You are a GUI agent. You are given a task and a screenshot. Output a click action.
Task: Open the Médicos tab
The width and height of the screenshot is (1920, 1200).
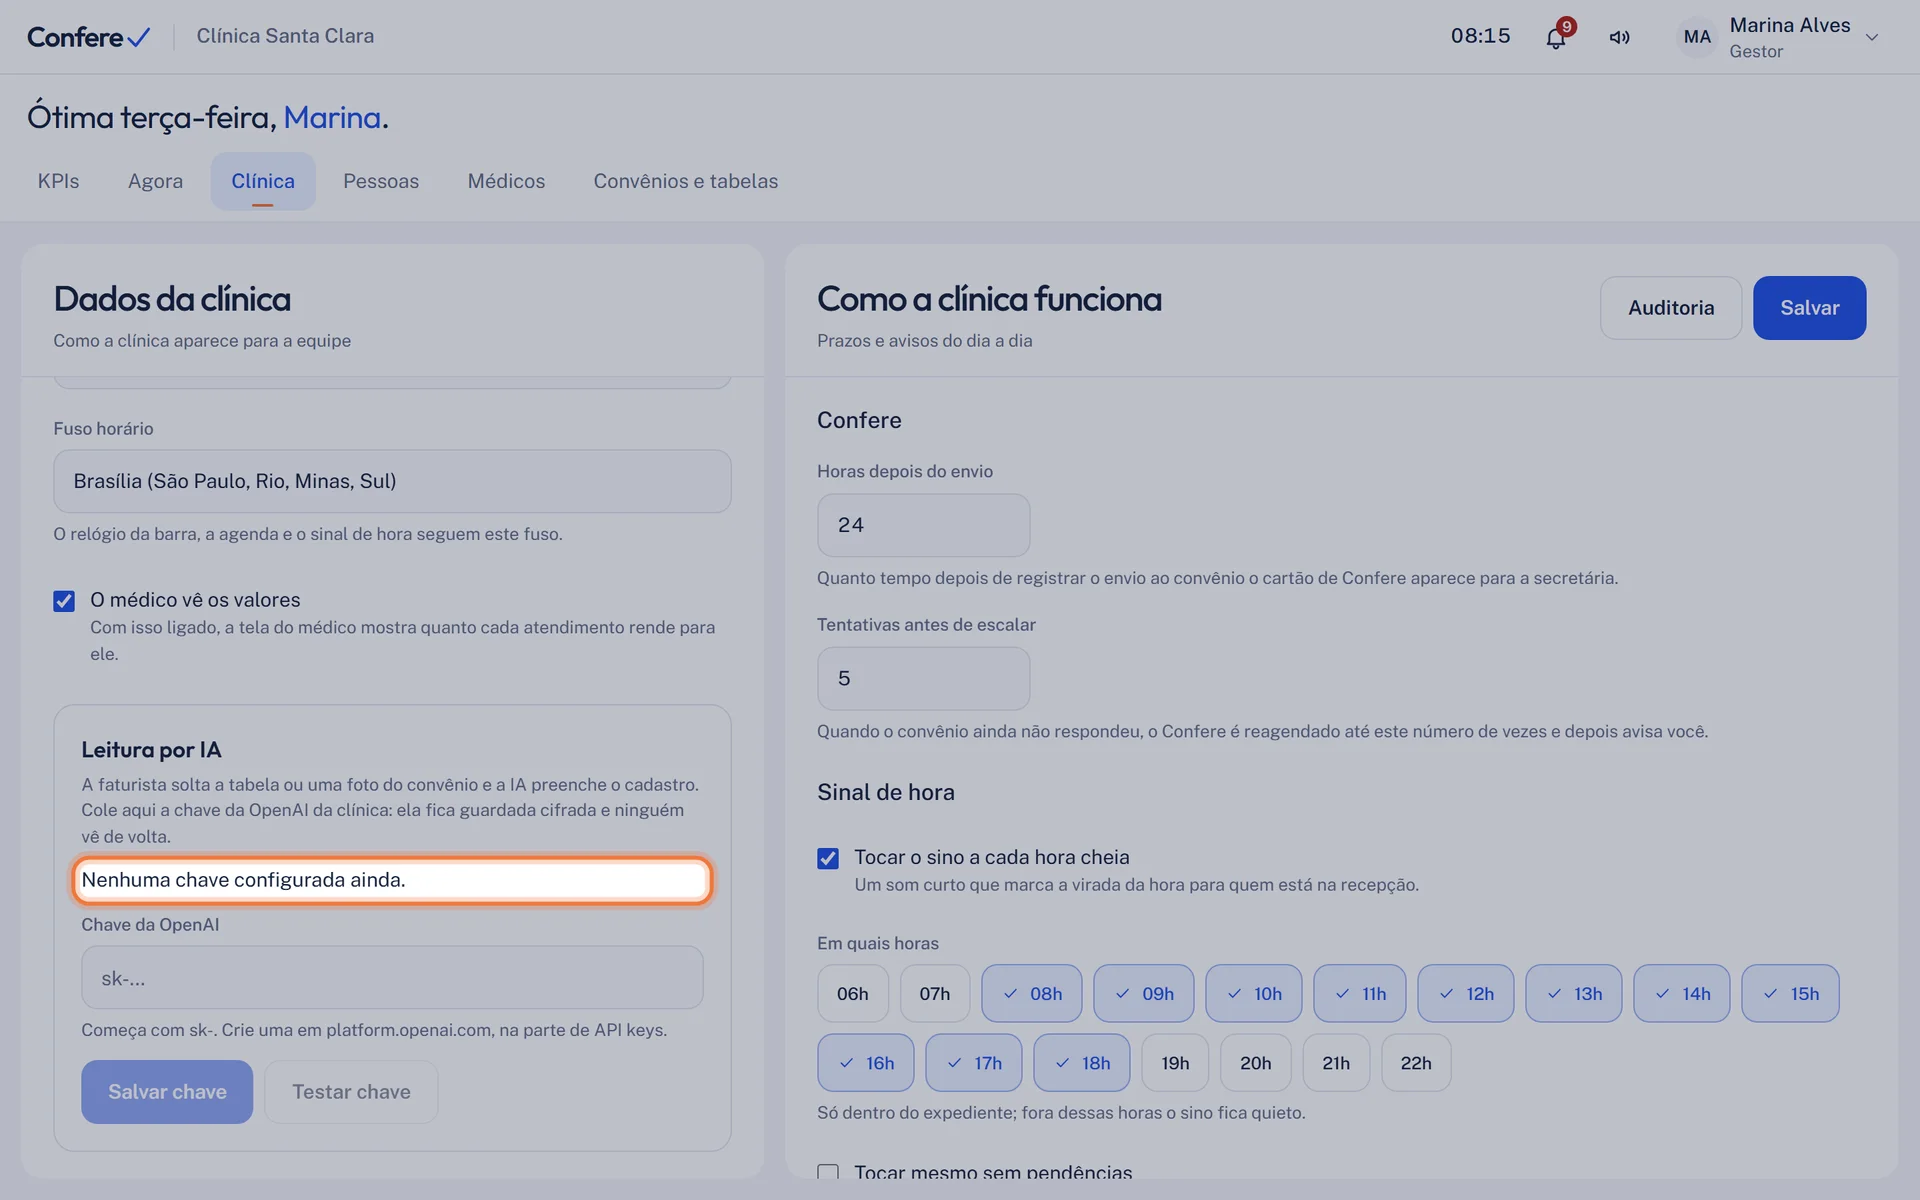[506, 181]
